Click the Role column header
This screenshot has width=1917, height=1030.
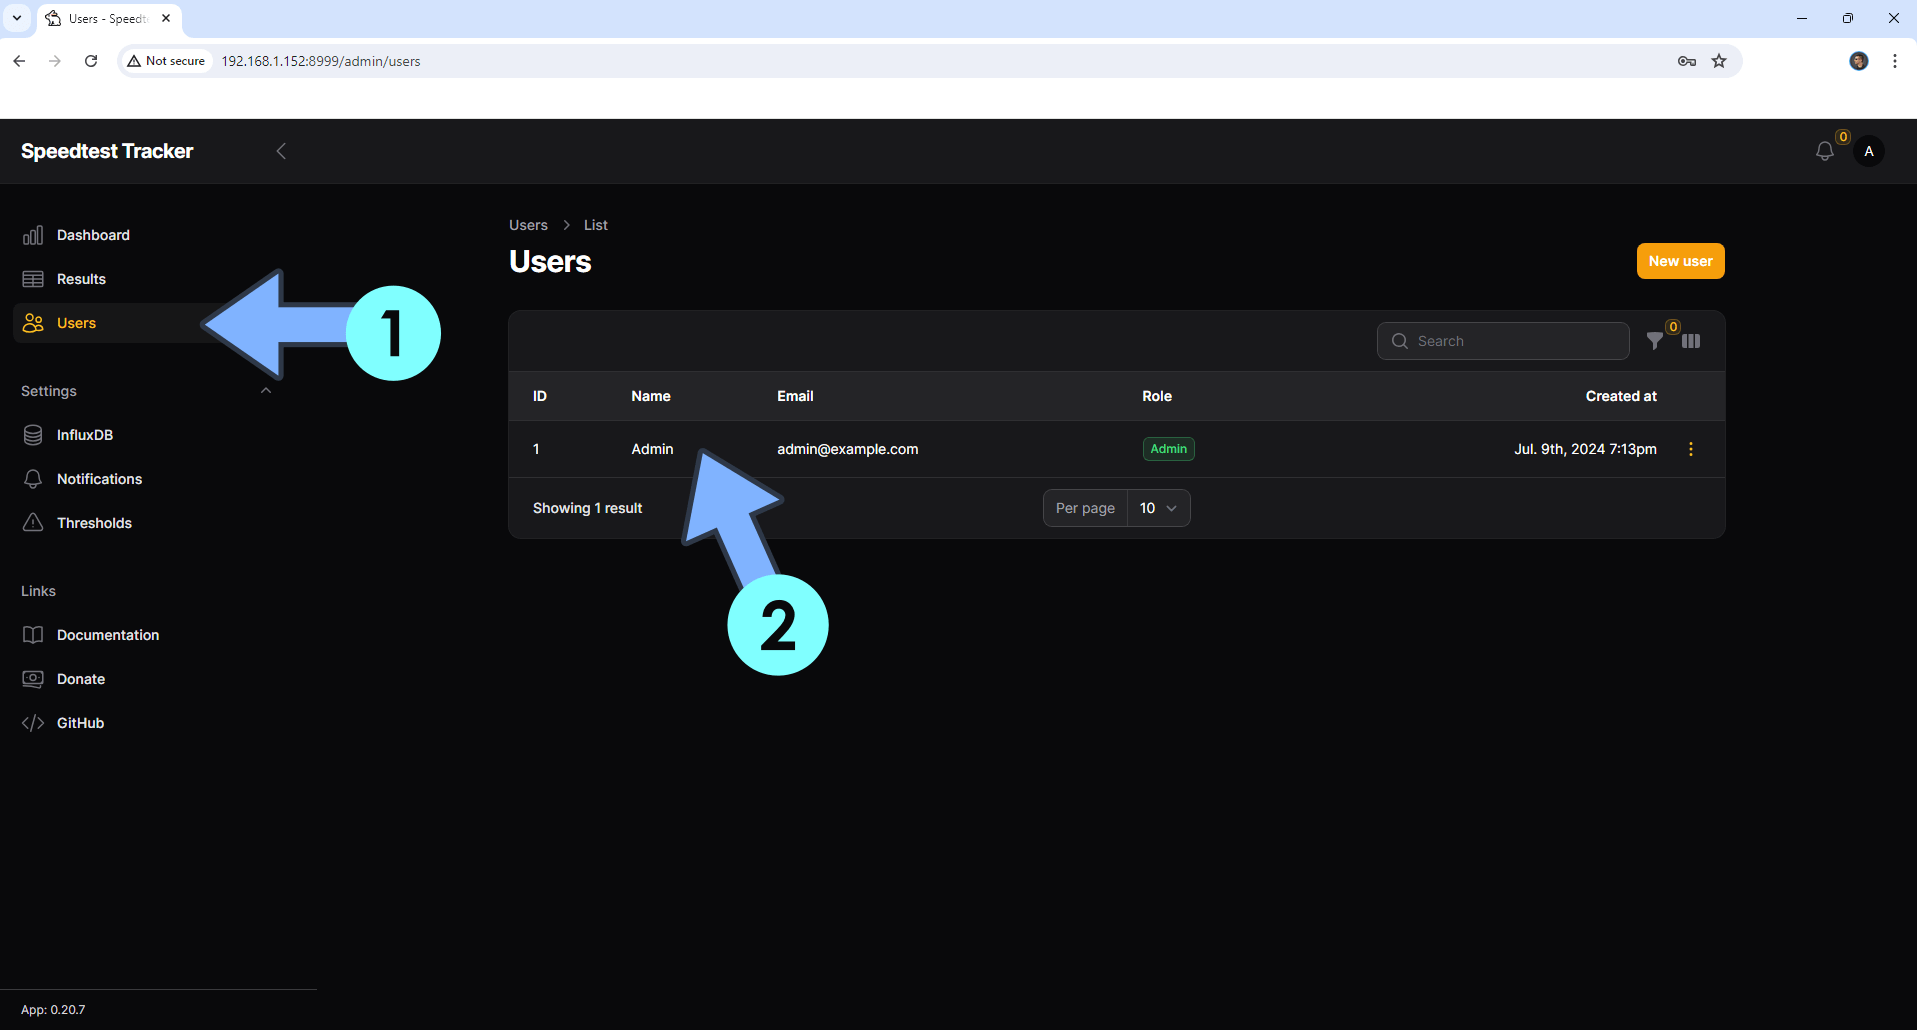tap(1157, 396)
